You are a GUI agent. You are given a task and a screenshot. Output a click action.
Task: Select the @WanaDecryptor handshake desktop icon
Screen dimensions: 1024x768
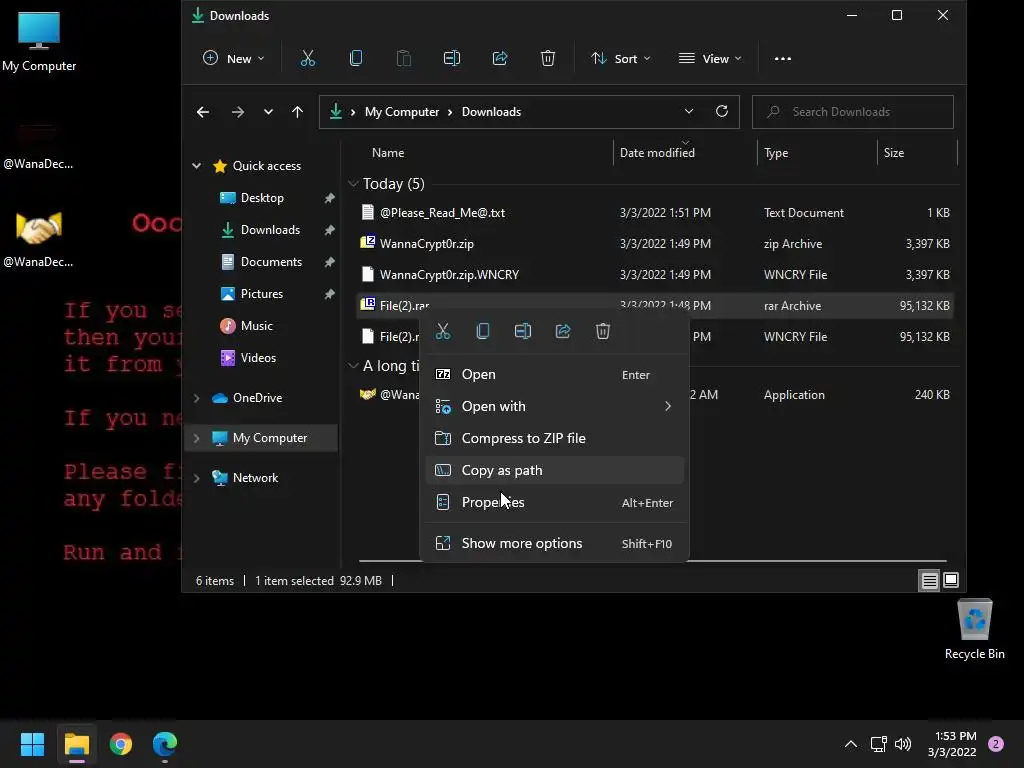[39, 238]
